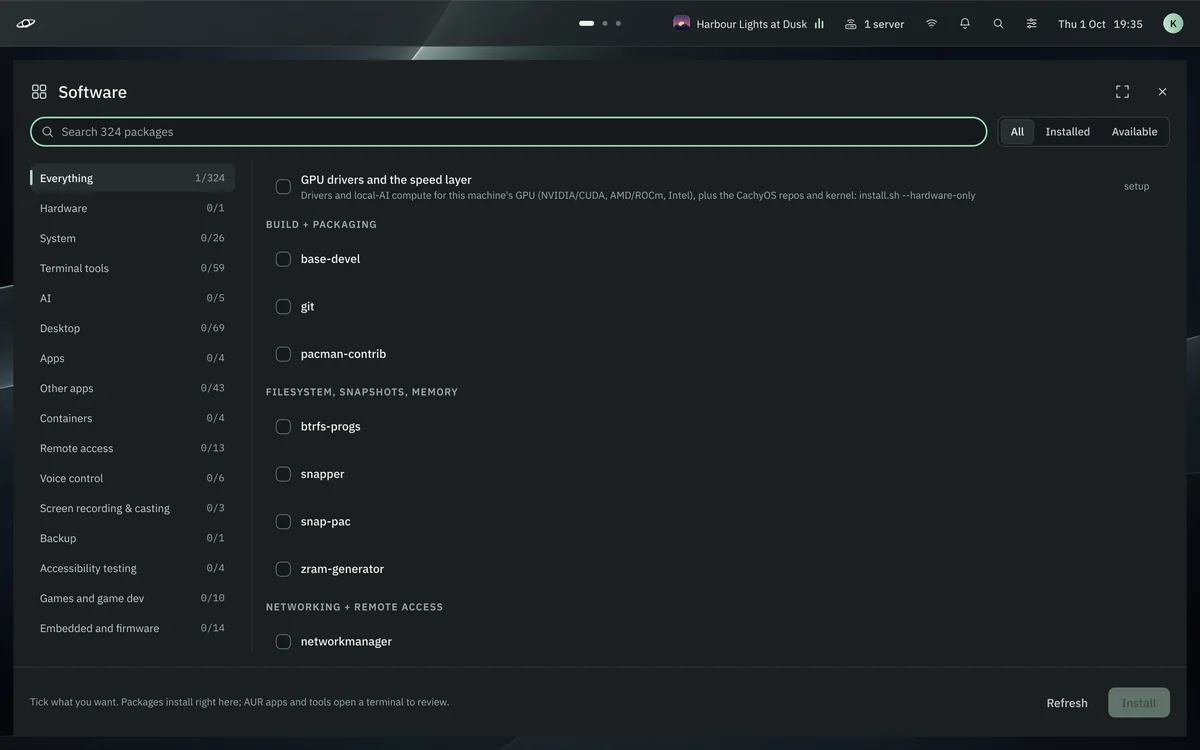1200x750 pixels.
Task: Click FILESYSTEM, SNAPSHOTS, MEMORY section heading
Action: 362,392
